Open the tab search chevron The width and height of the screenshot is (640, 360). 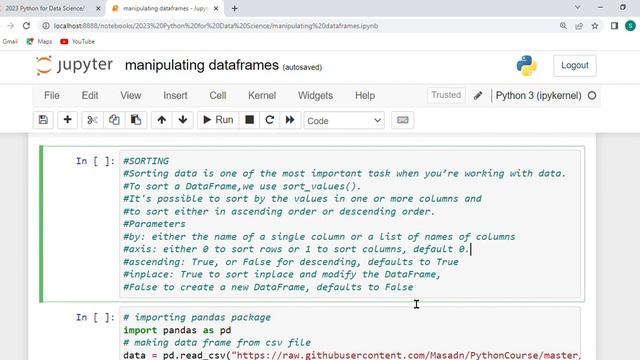click(x=578, y=7)
